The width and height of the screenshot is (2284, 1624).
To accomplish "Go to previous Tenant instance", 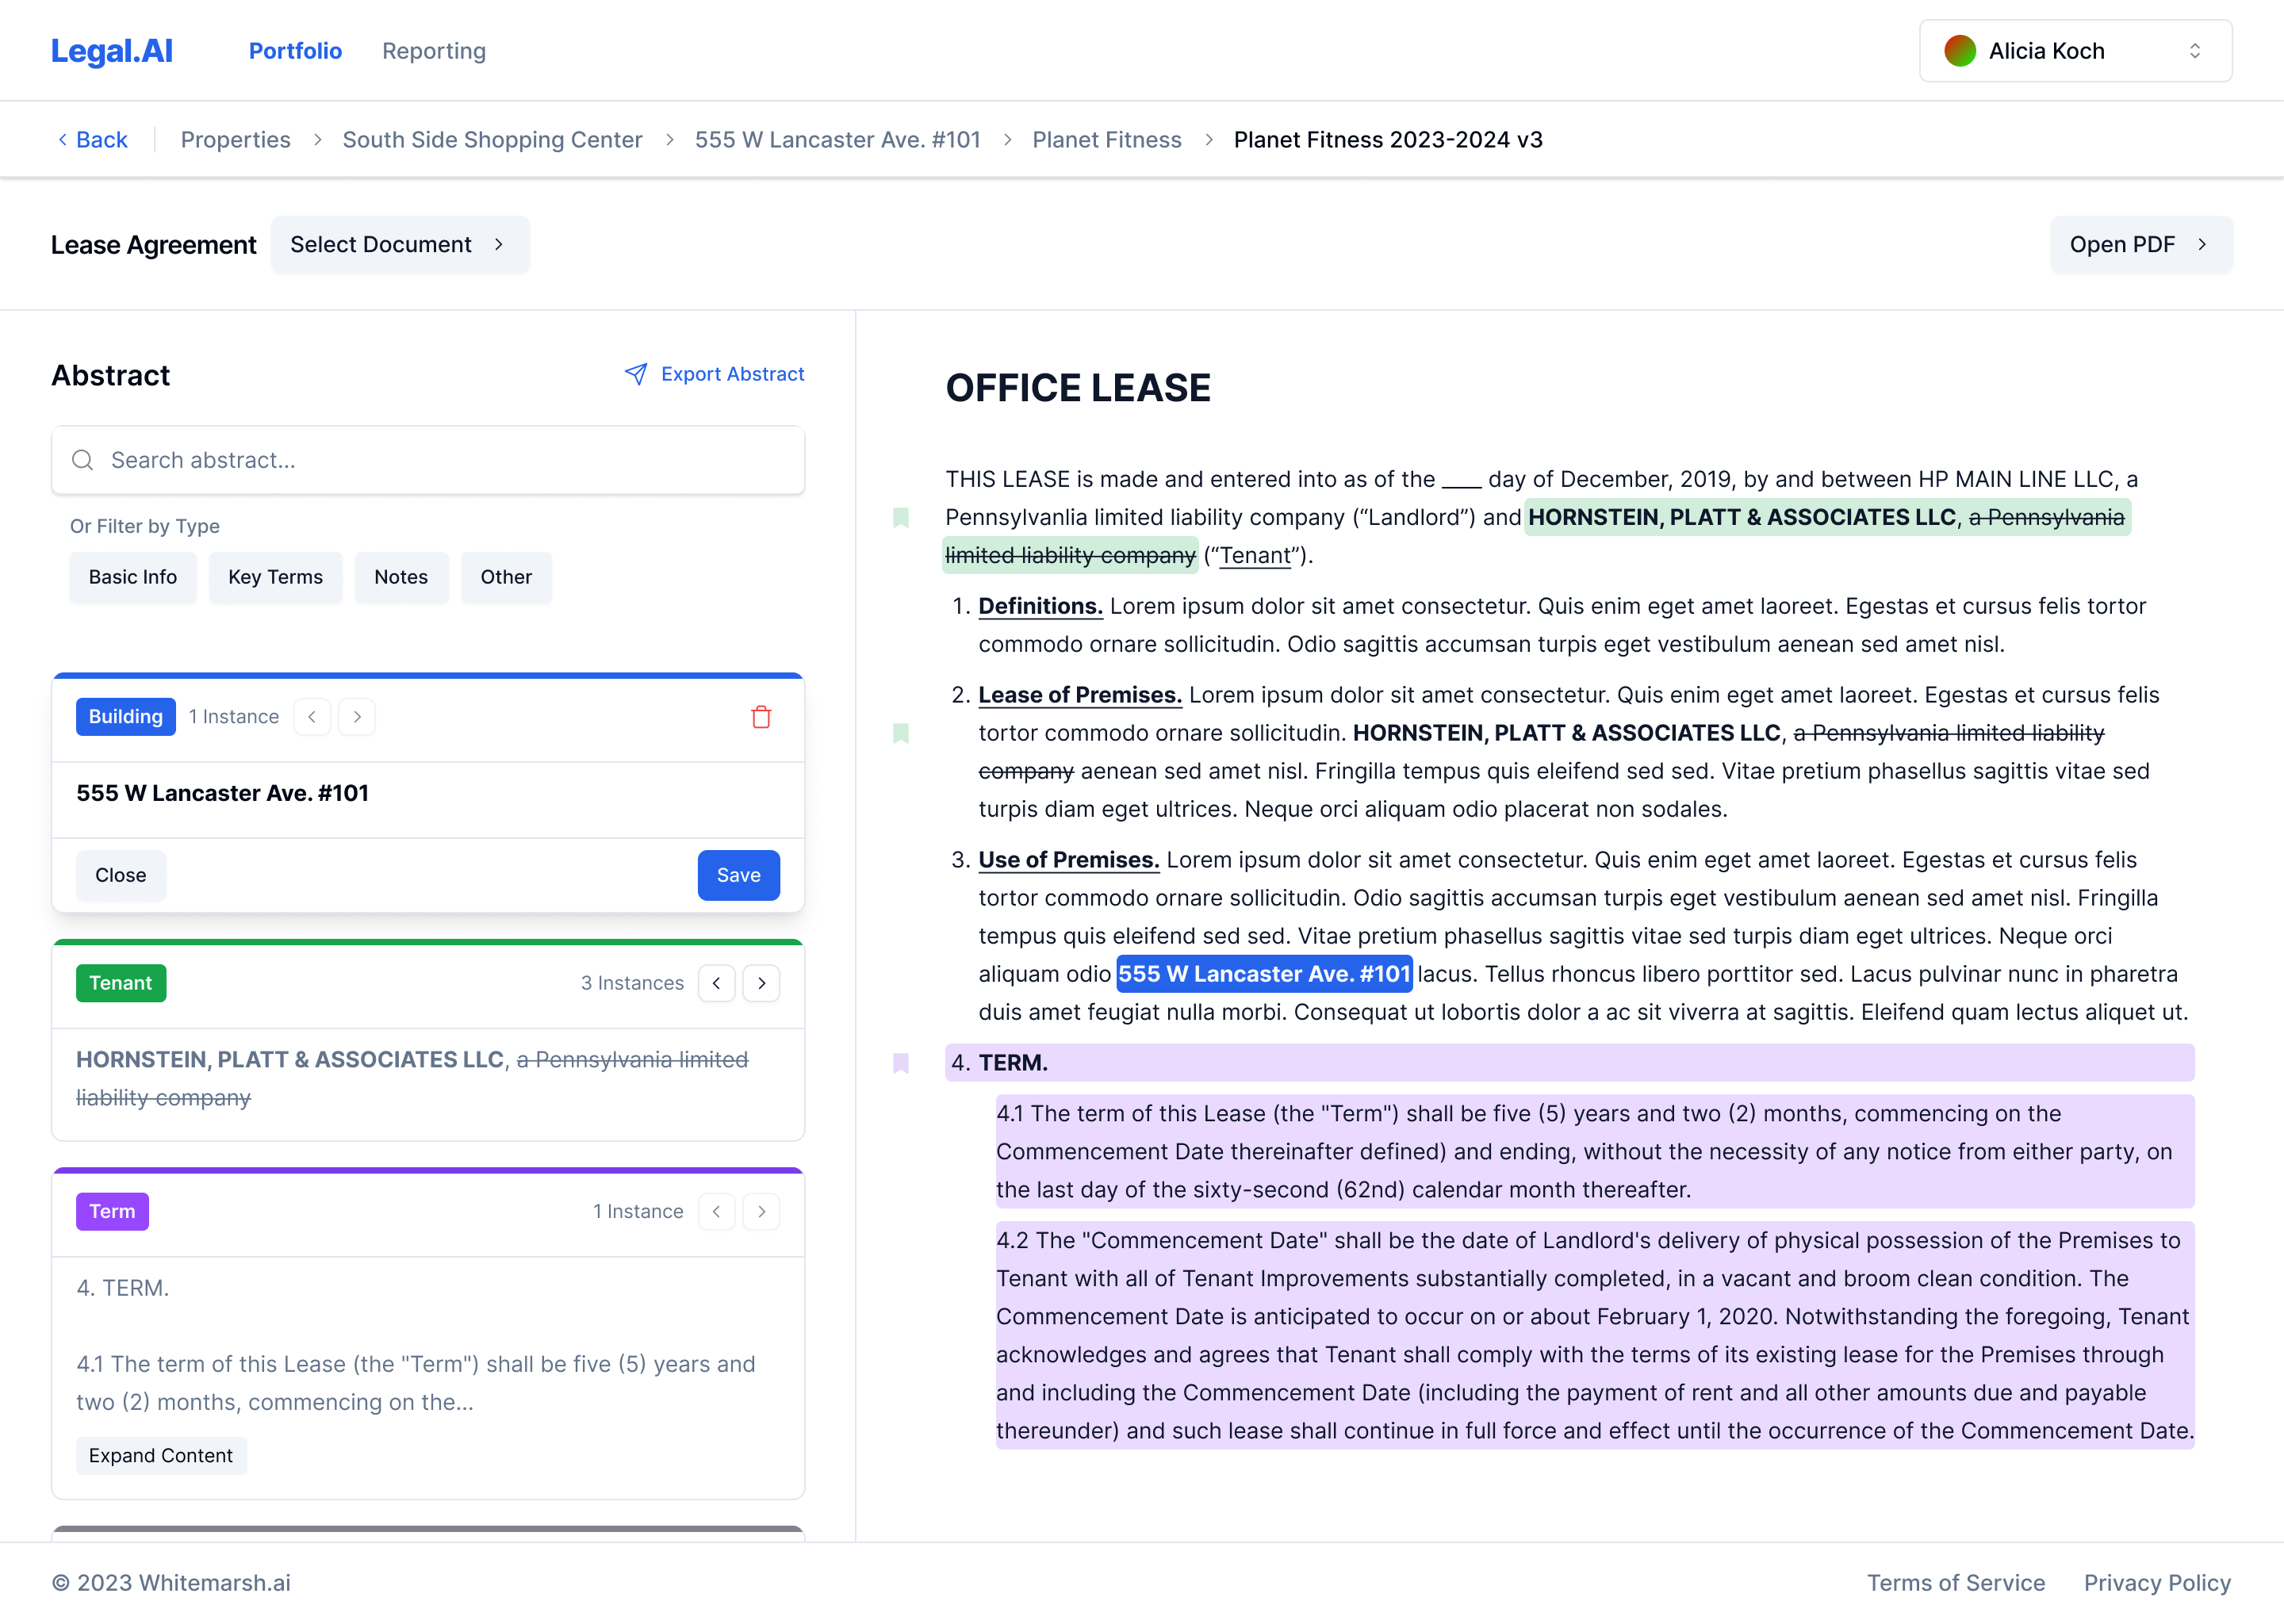I will tap(717, 983).
